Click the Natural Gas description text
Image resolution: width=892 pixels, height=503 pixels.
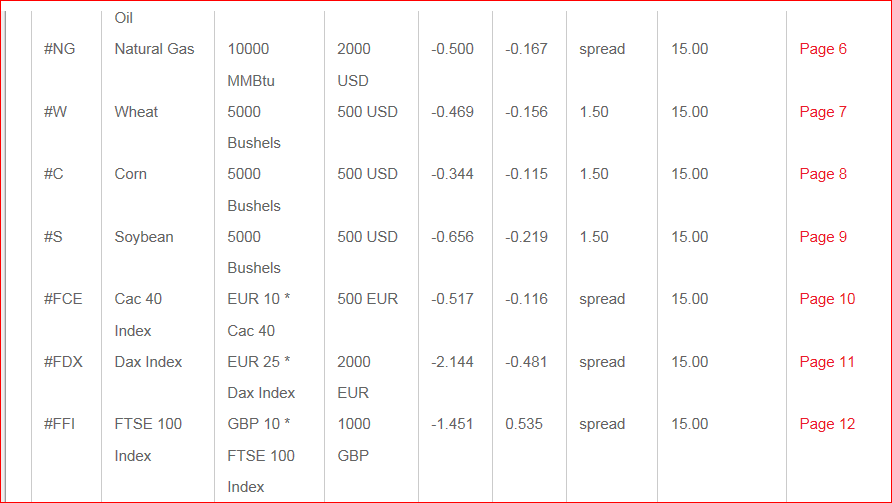[x=154, y=49]
